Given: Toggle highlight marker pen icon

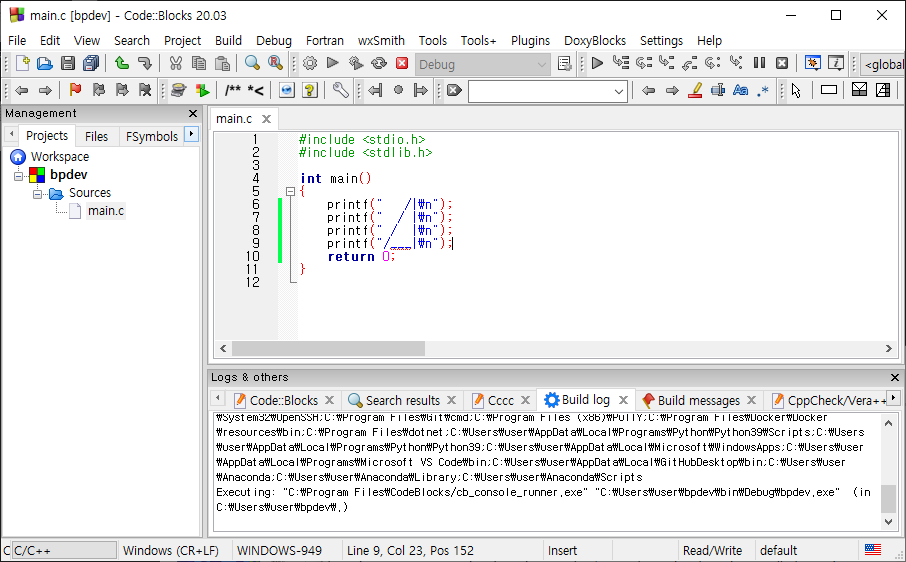Looking at the screenshot, I should point(695,90).
